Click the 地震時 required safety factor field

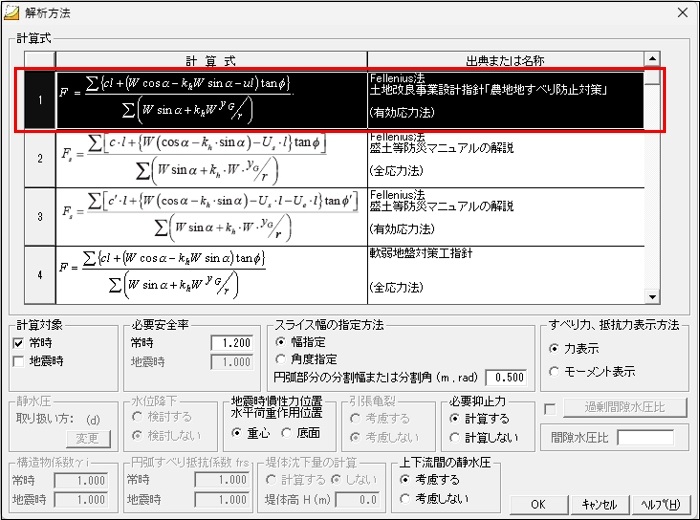[232, 362]
